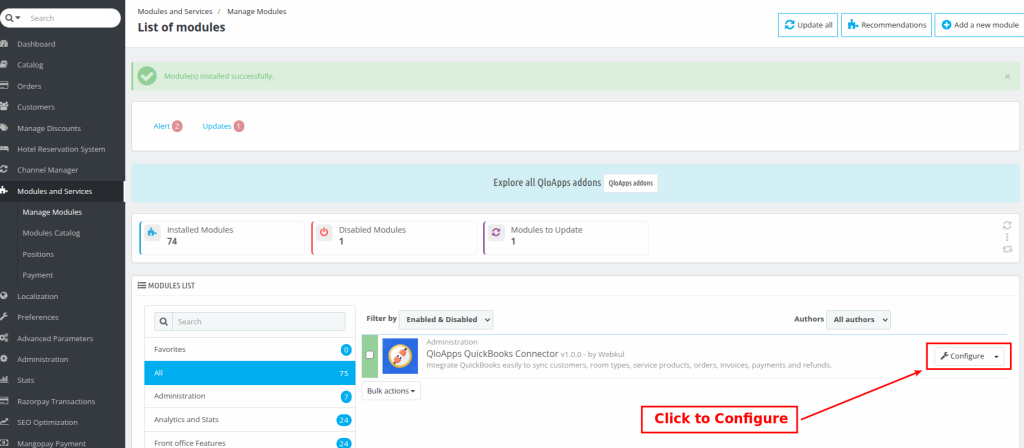Click the Preferences wrench icon
1024x448 pixels.
point(4,317)
